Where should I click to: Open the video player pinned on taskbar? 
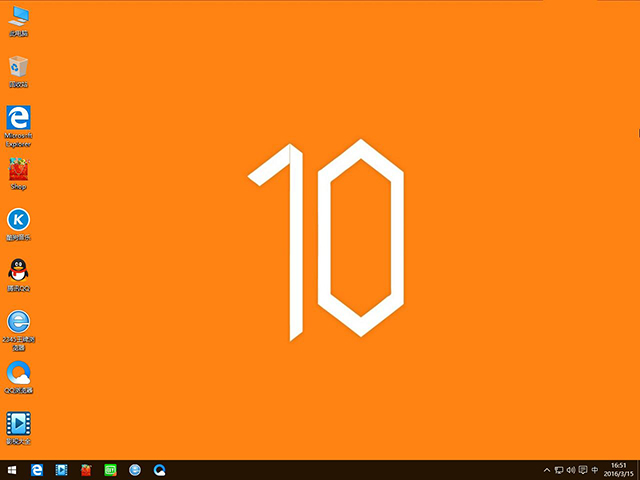[x=62, y=470]
